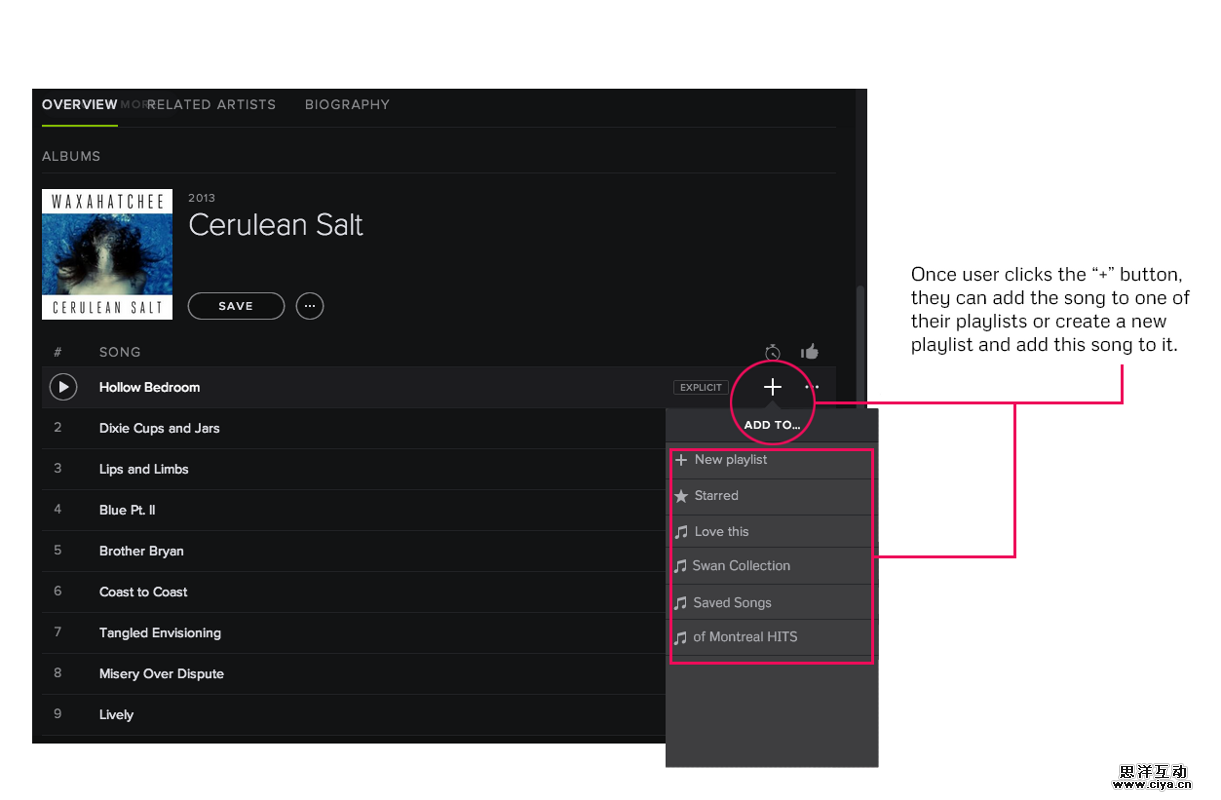
Task: Click the Cerulean Salt album cover
Action: [107, 254]
